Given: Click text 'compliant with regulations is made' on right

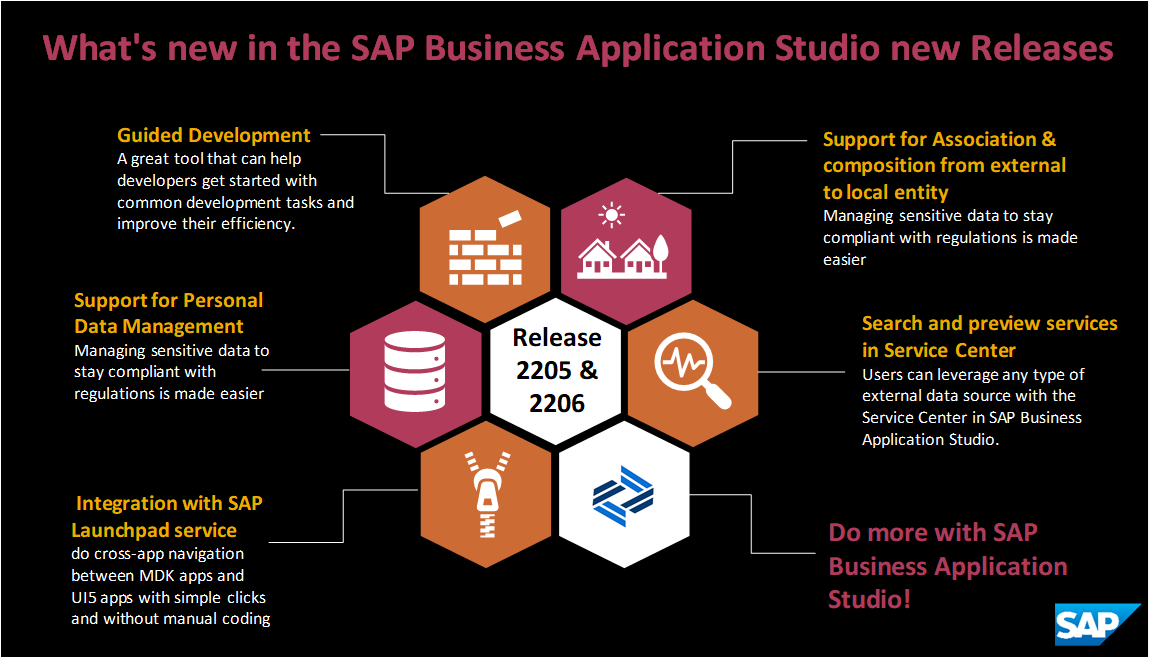Looking at the screenshot, I should coord(950,238).
